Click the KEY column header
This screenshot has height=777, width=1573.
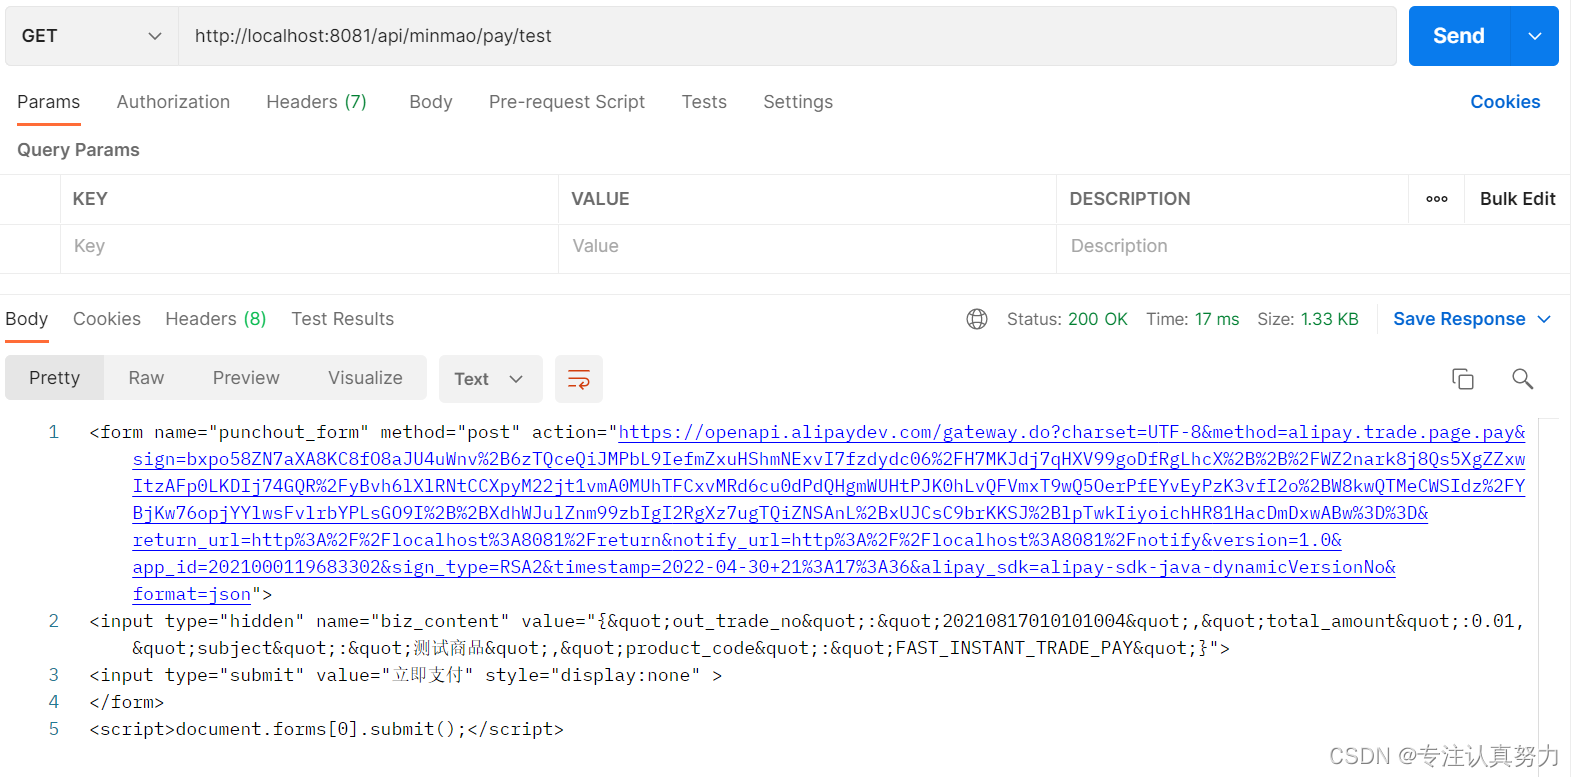click(90, 199)
